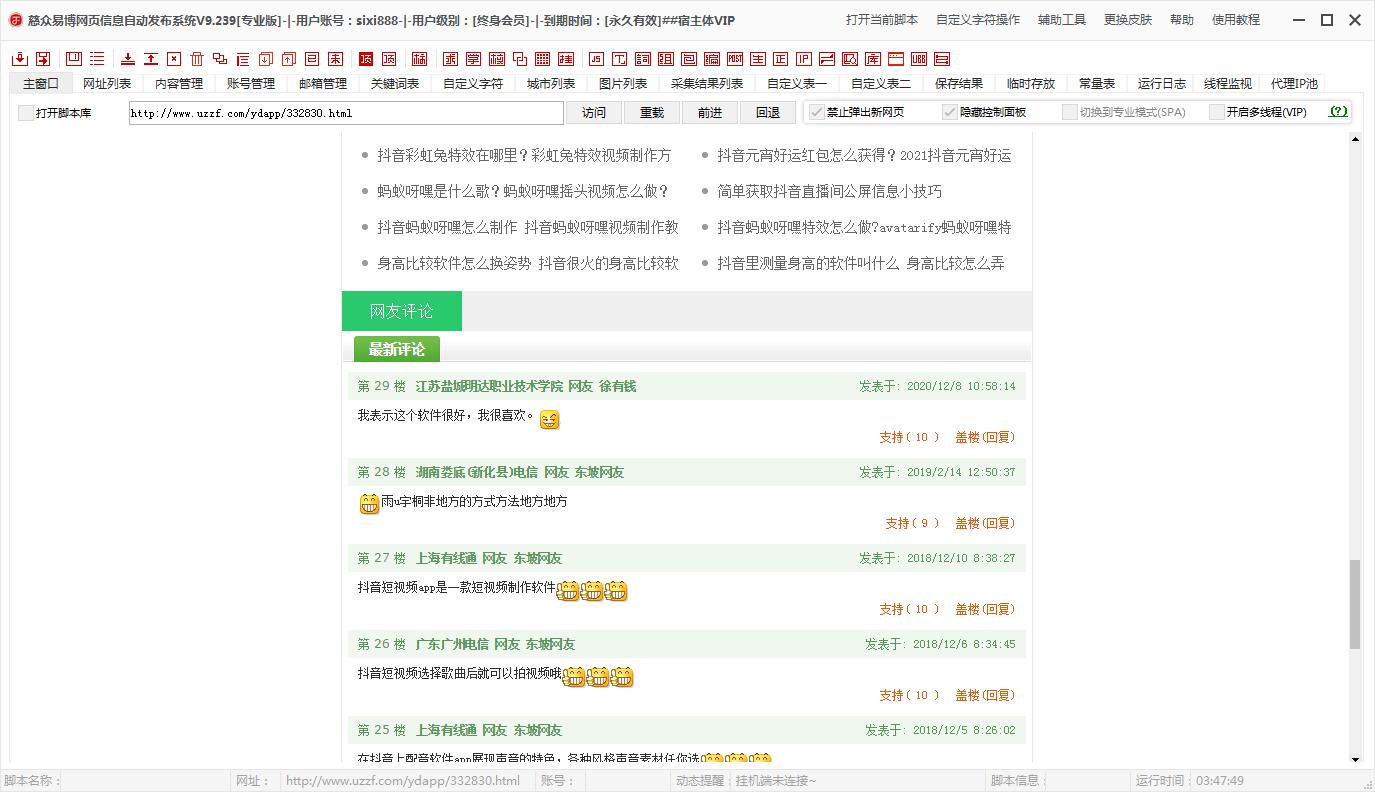Click the upload arrow toolbar icon
Screen dimensions: 1375x792
tap(151, 59)
